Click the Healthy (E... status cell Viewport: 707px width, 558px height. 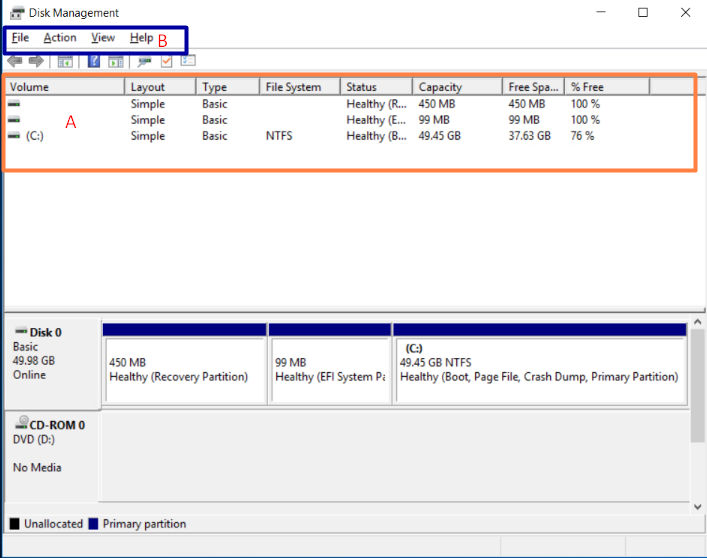(x=376, y=120)
